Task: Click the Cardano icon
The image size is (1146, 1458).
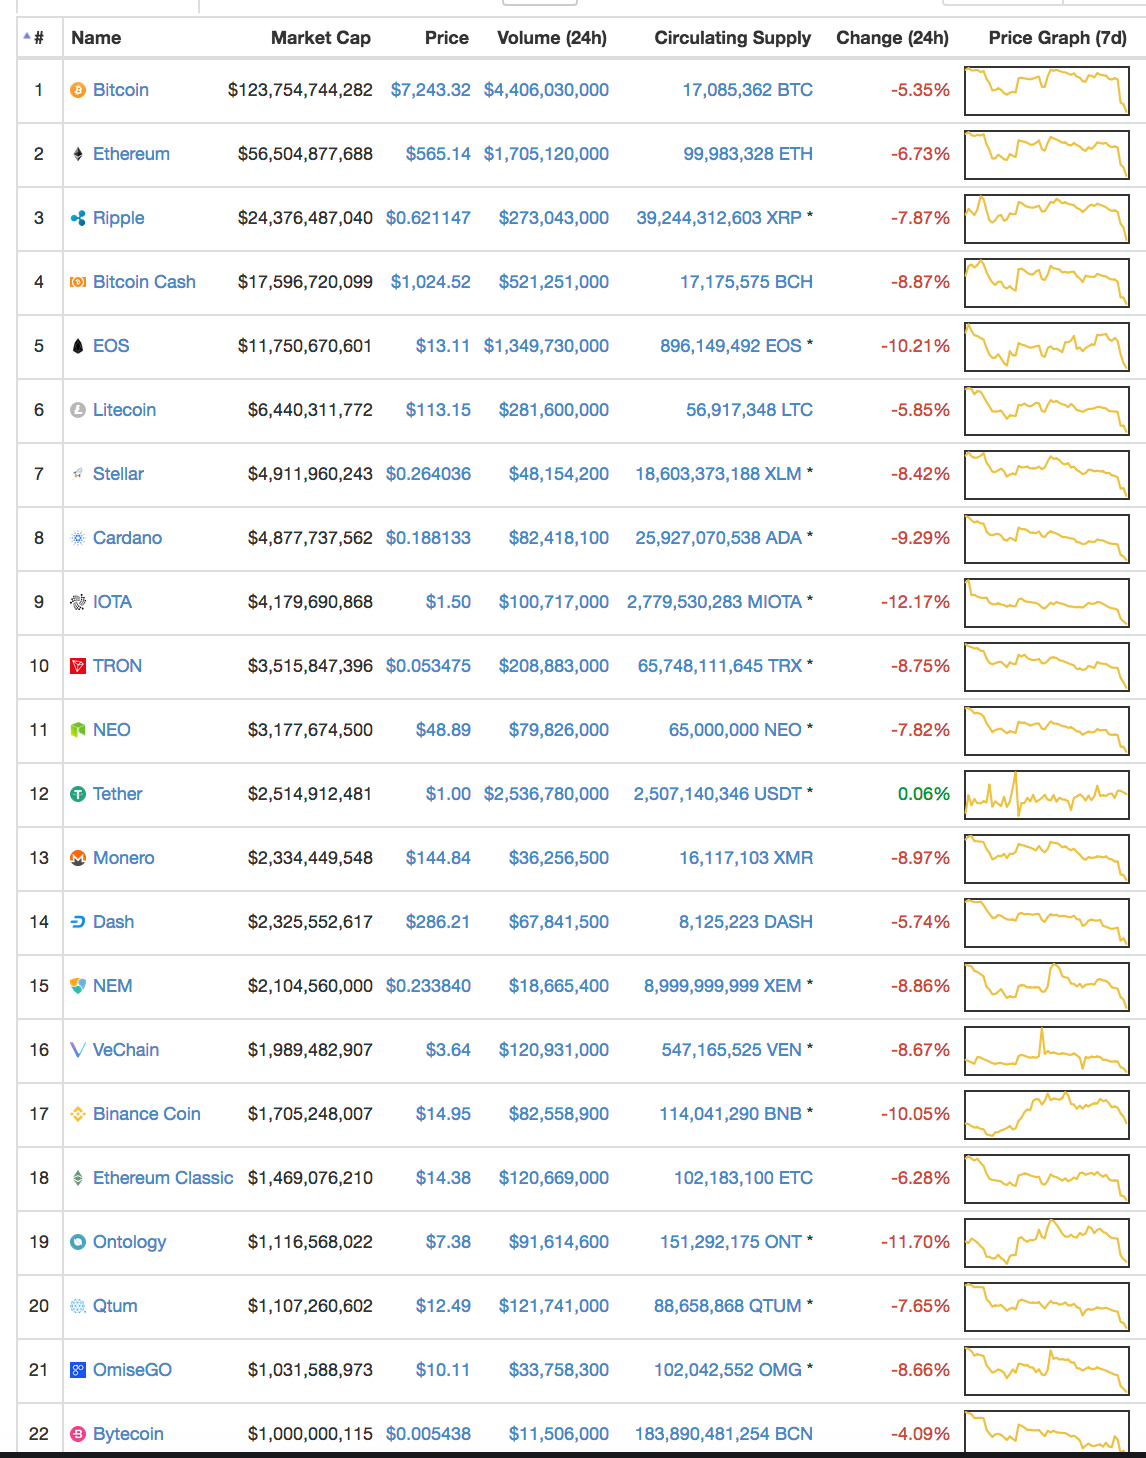Action: (78, 538)
